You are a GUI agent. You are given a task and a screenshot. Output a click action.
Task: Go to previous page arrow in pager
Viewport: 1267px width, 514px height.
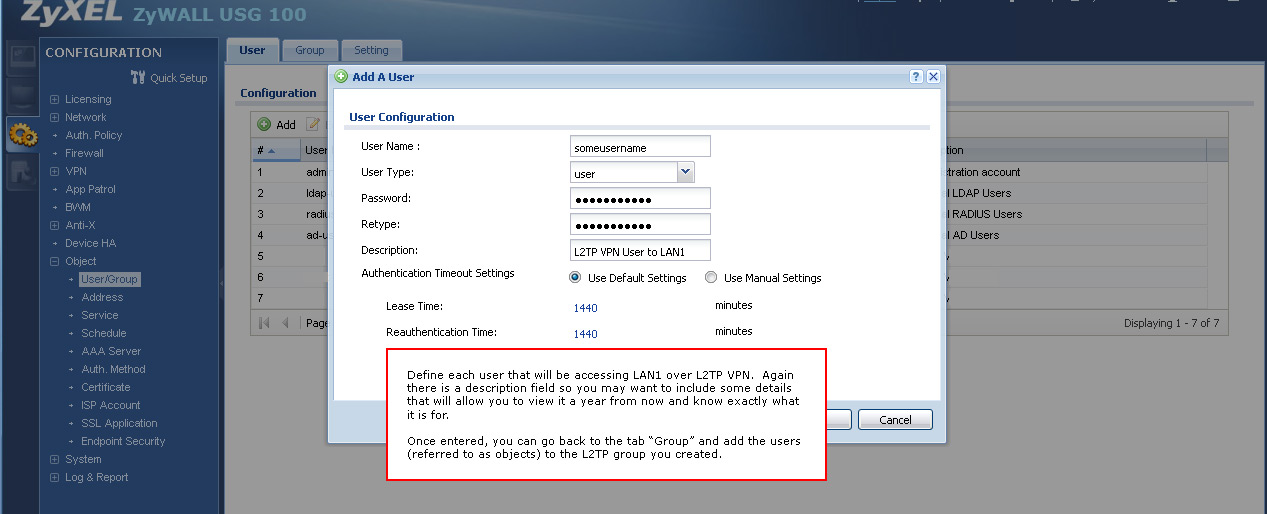(x=286, y=323)
